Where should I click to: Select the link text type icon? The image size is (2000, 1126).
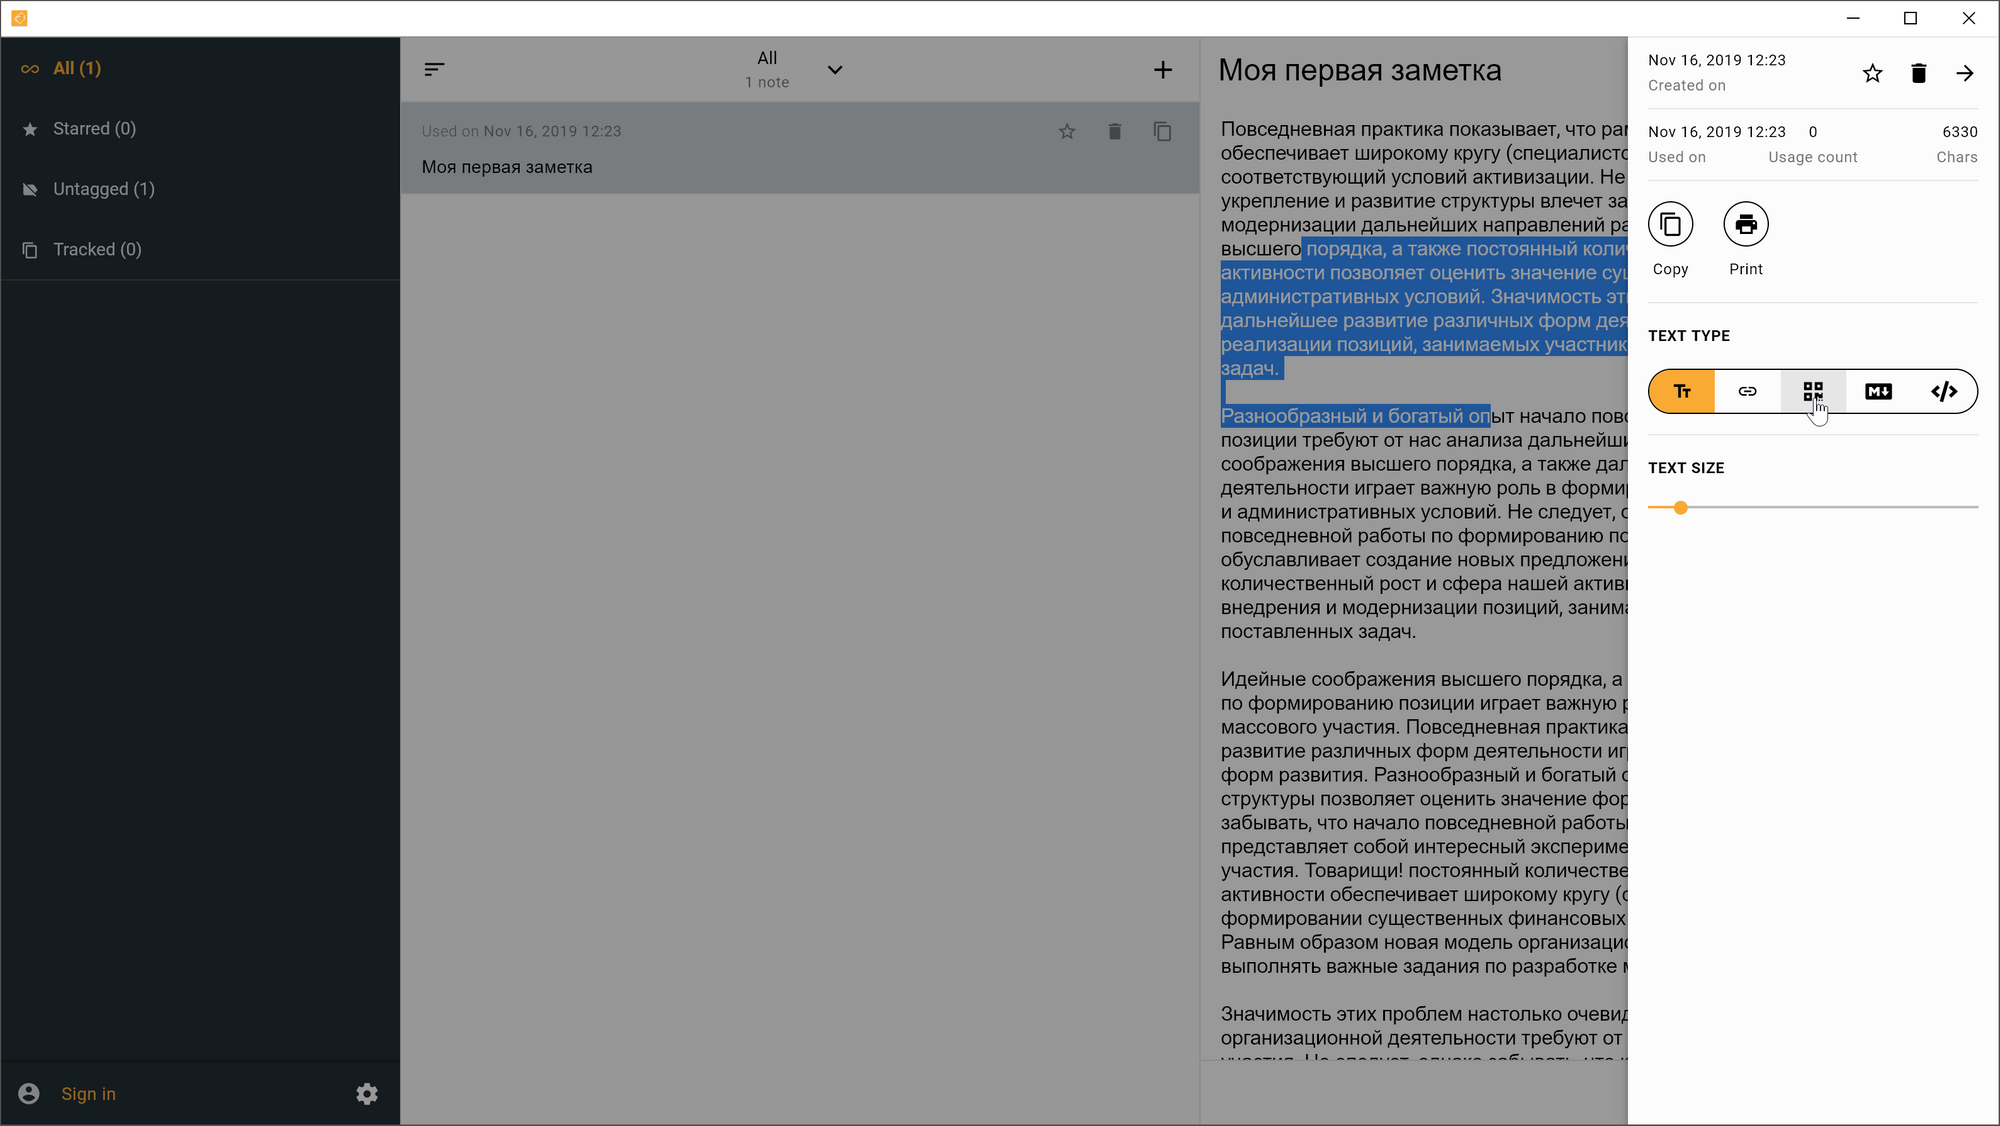click(1746, 391)
